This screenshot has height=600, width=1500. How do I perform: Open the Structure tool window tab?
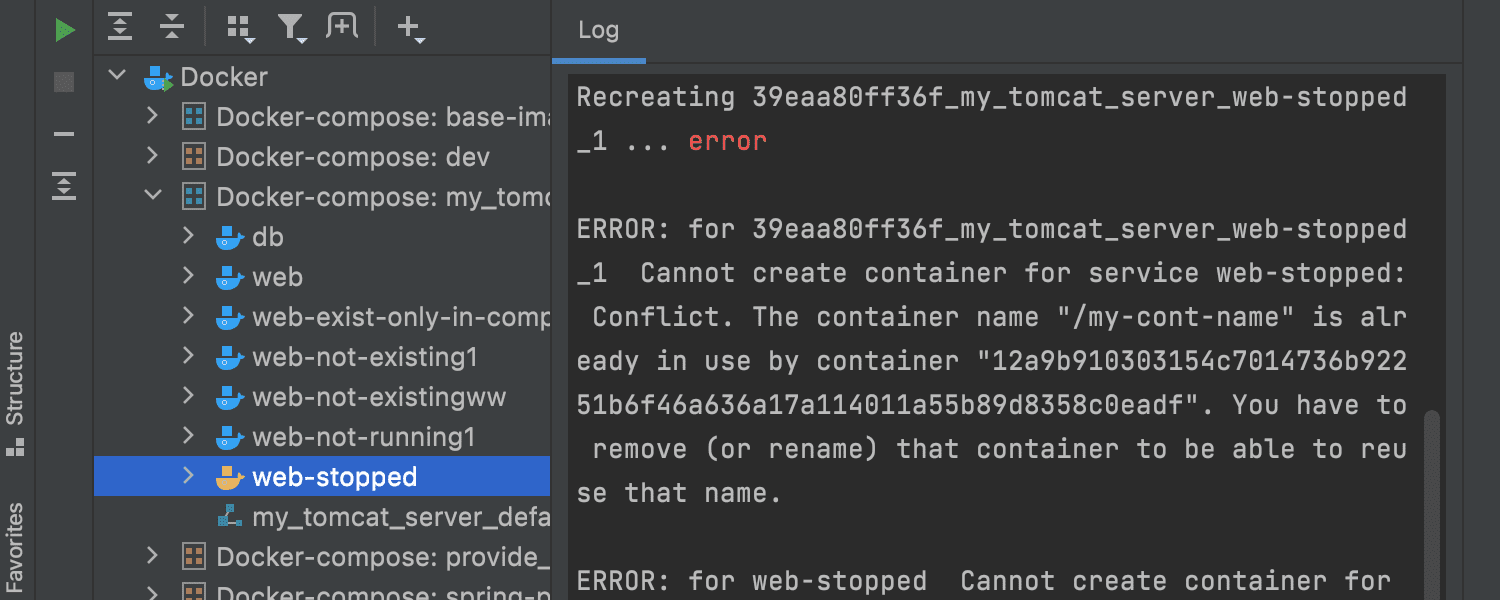pos(15,392)
